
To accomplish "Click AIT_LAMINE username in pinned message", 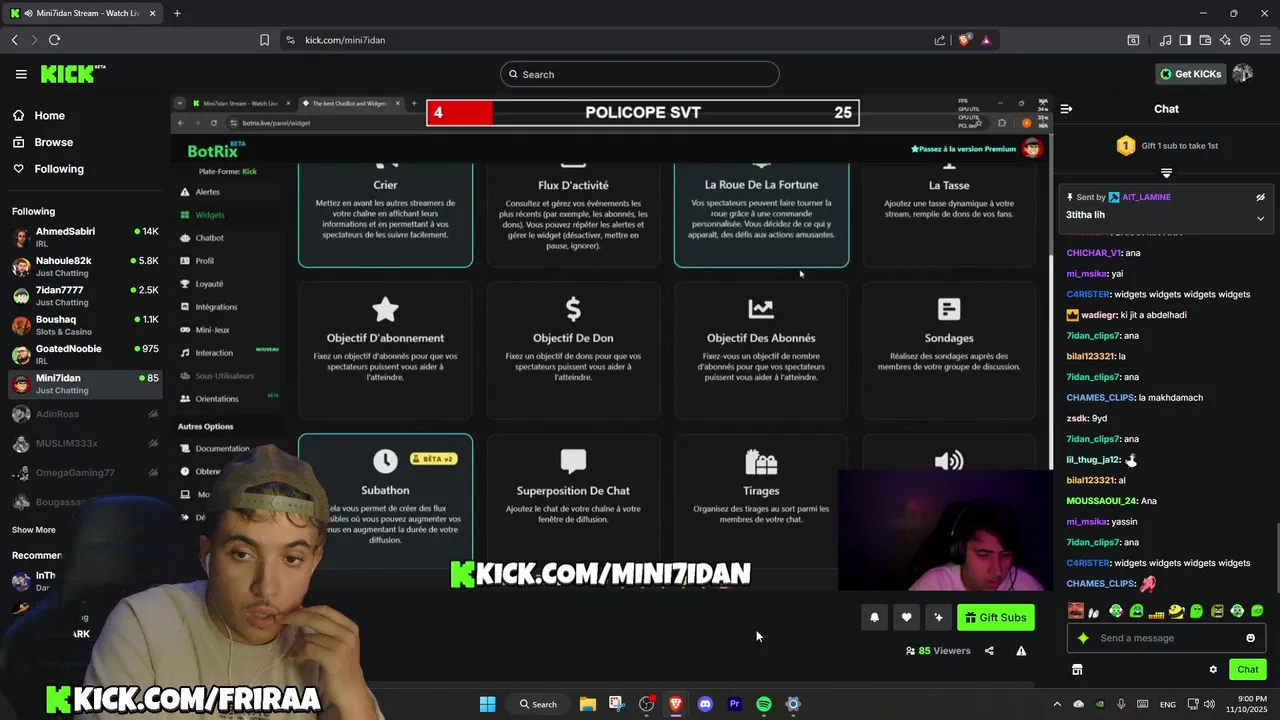I will [1146, 197].
